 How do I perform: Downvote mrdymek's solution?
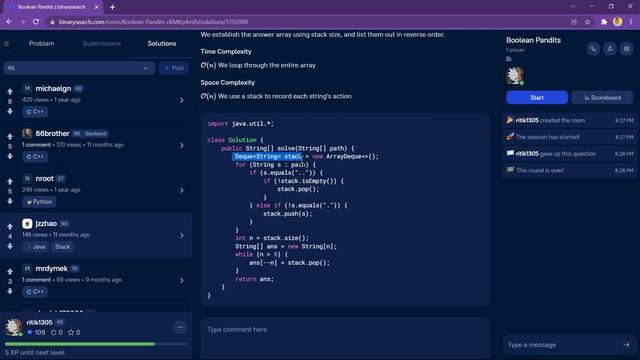tap(10, 291)
